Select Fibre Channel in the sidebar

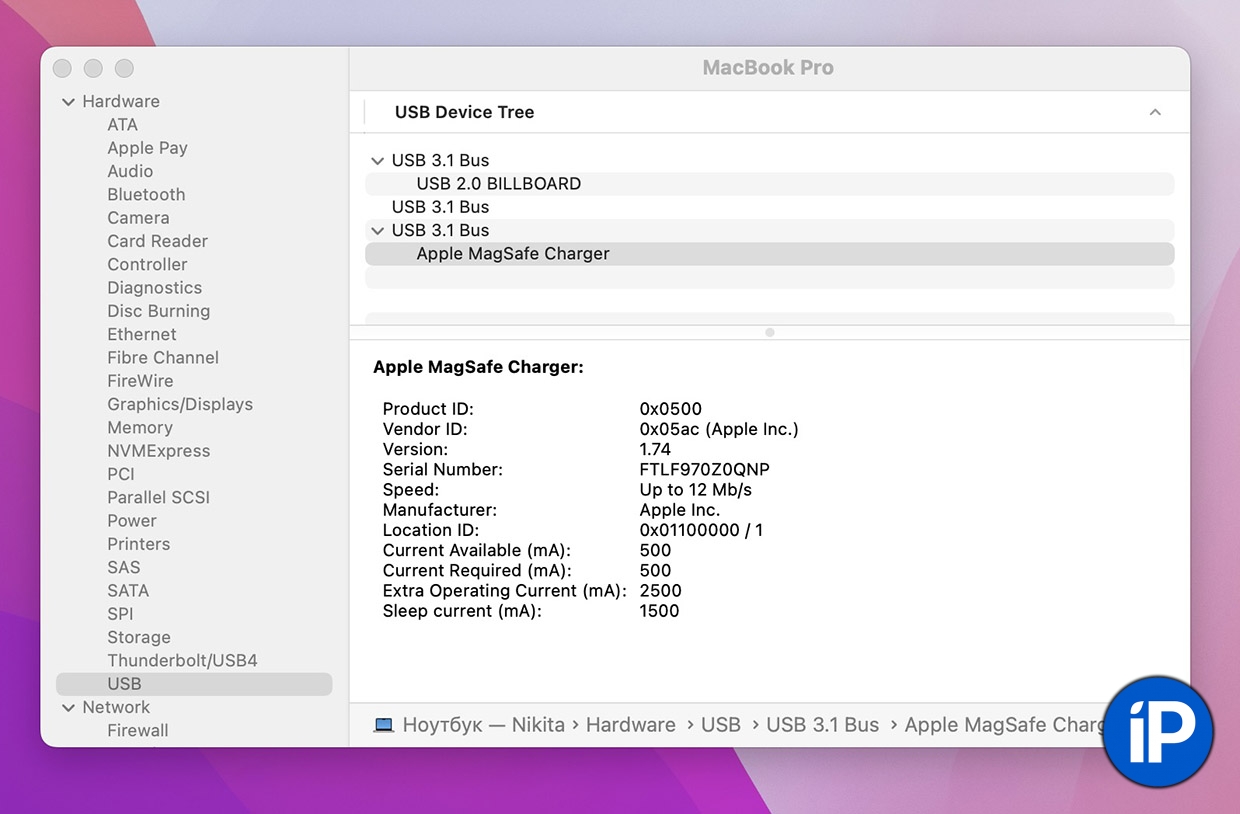tap(163, 358)
